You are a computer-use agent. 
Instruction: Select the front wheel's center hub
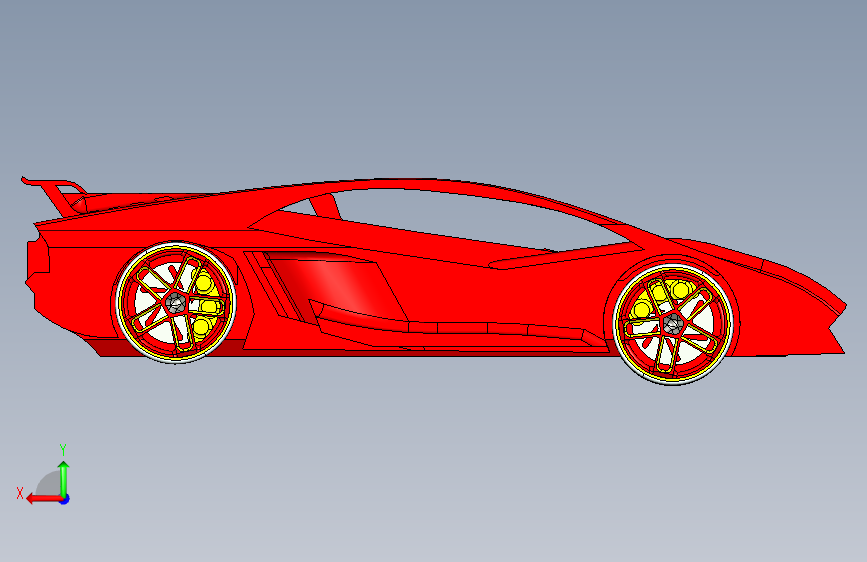[673, 324]
